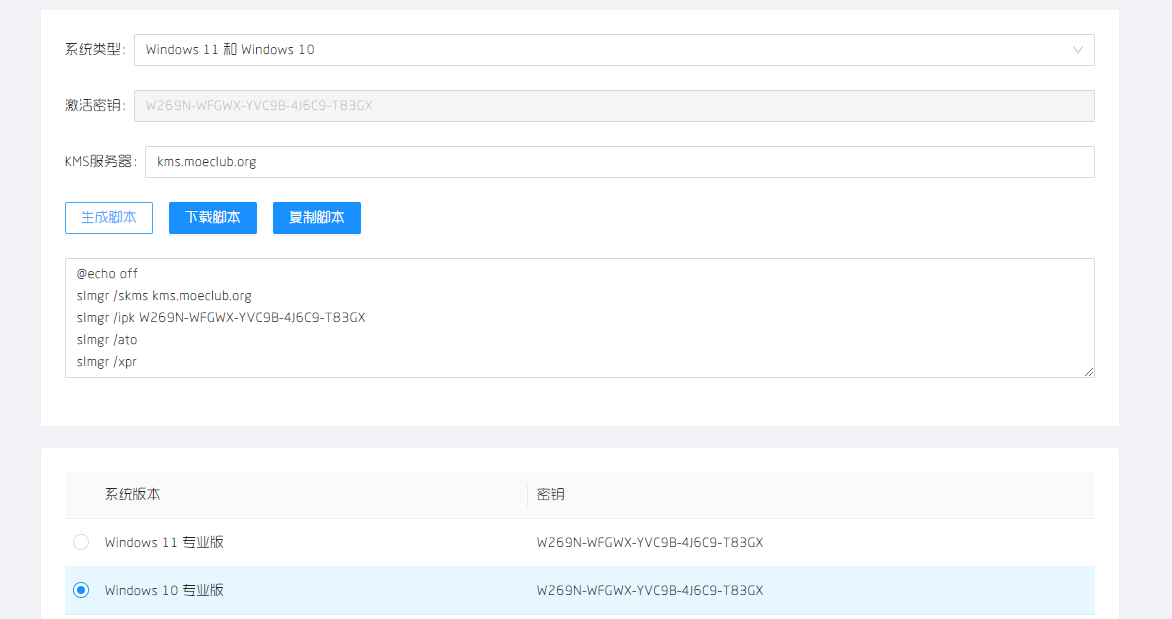The image size is (1172, 619).
Task: Click the 系统版本 column header
Action: click(132, 494)
